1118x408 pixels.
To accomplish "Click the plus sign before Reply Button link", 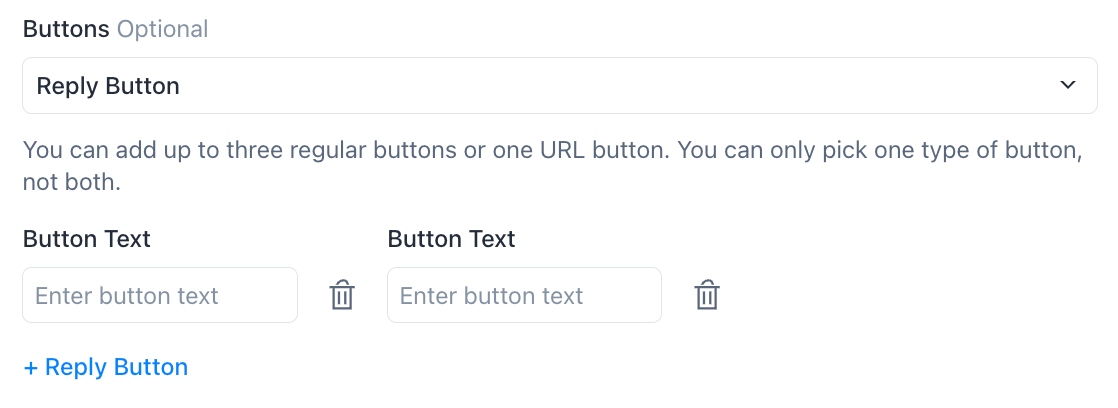I will tap(31, 368).
